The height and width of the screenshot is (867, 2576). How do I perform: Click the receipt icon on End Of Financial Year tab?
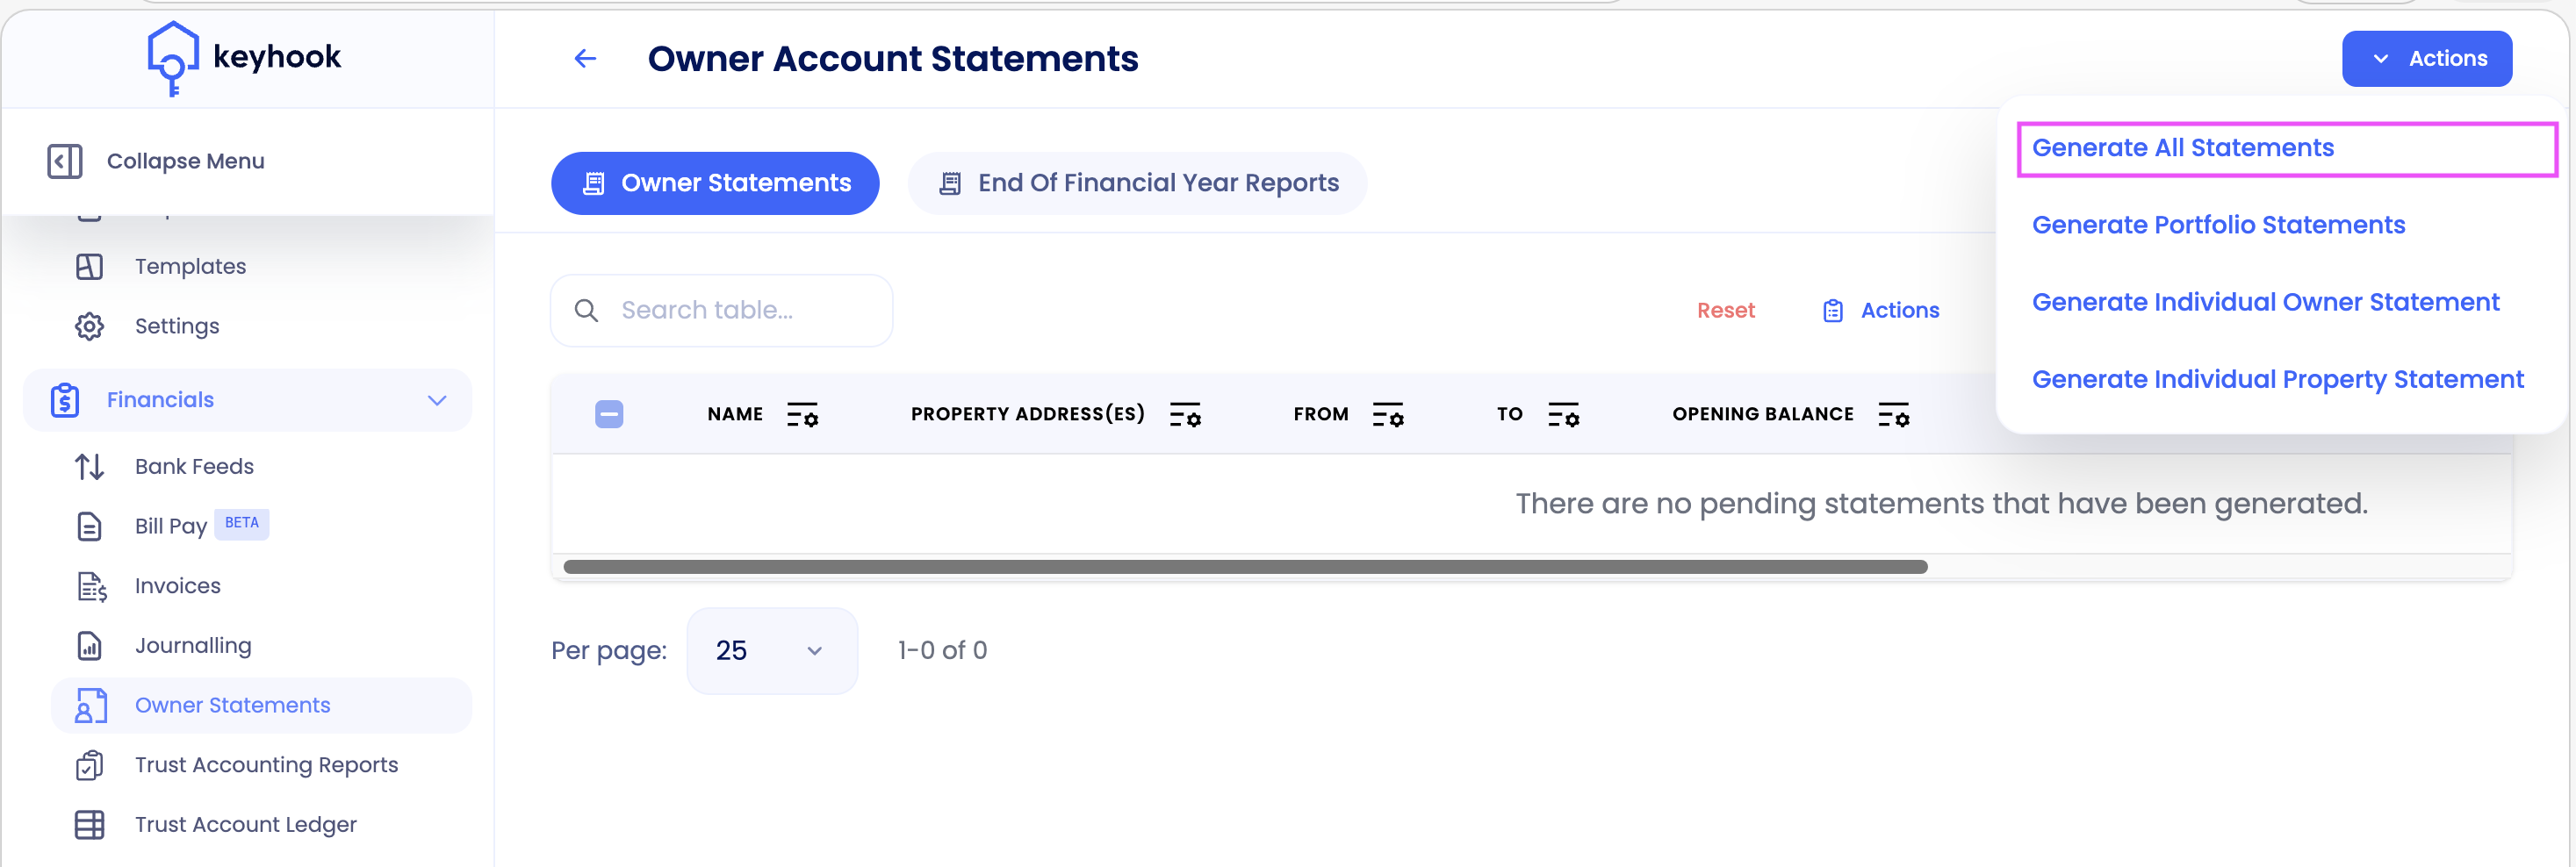tap(950, 183)
